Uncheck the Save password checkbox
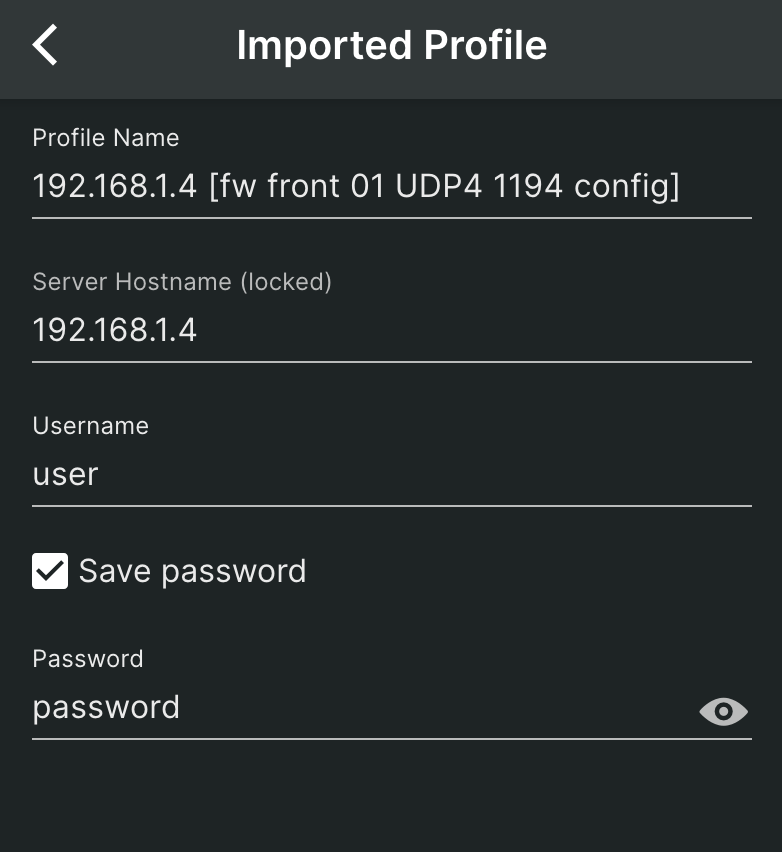Viewport: 782px width, 852px height. click(x=50, y=571)
